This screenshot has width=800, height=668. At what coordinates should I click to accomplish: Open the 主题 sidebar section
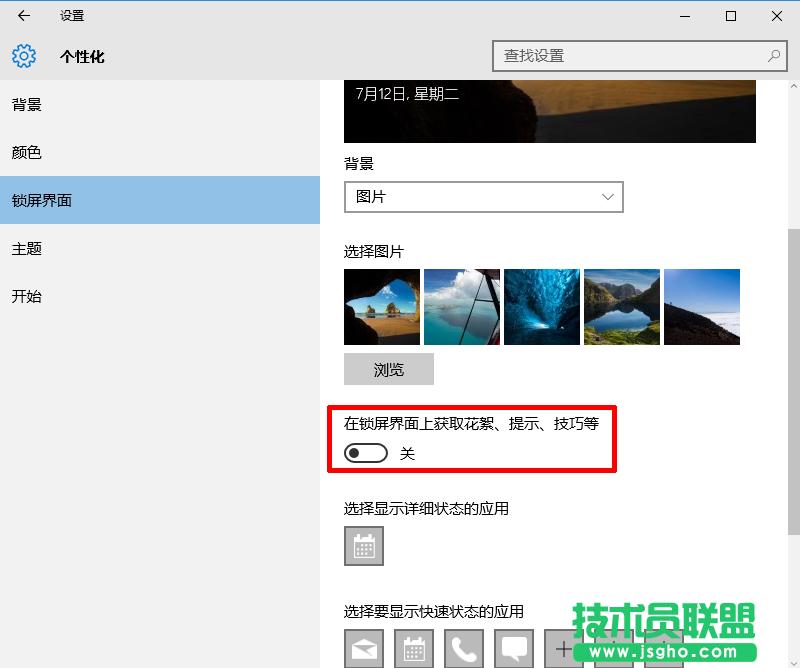click(25, 248)
